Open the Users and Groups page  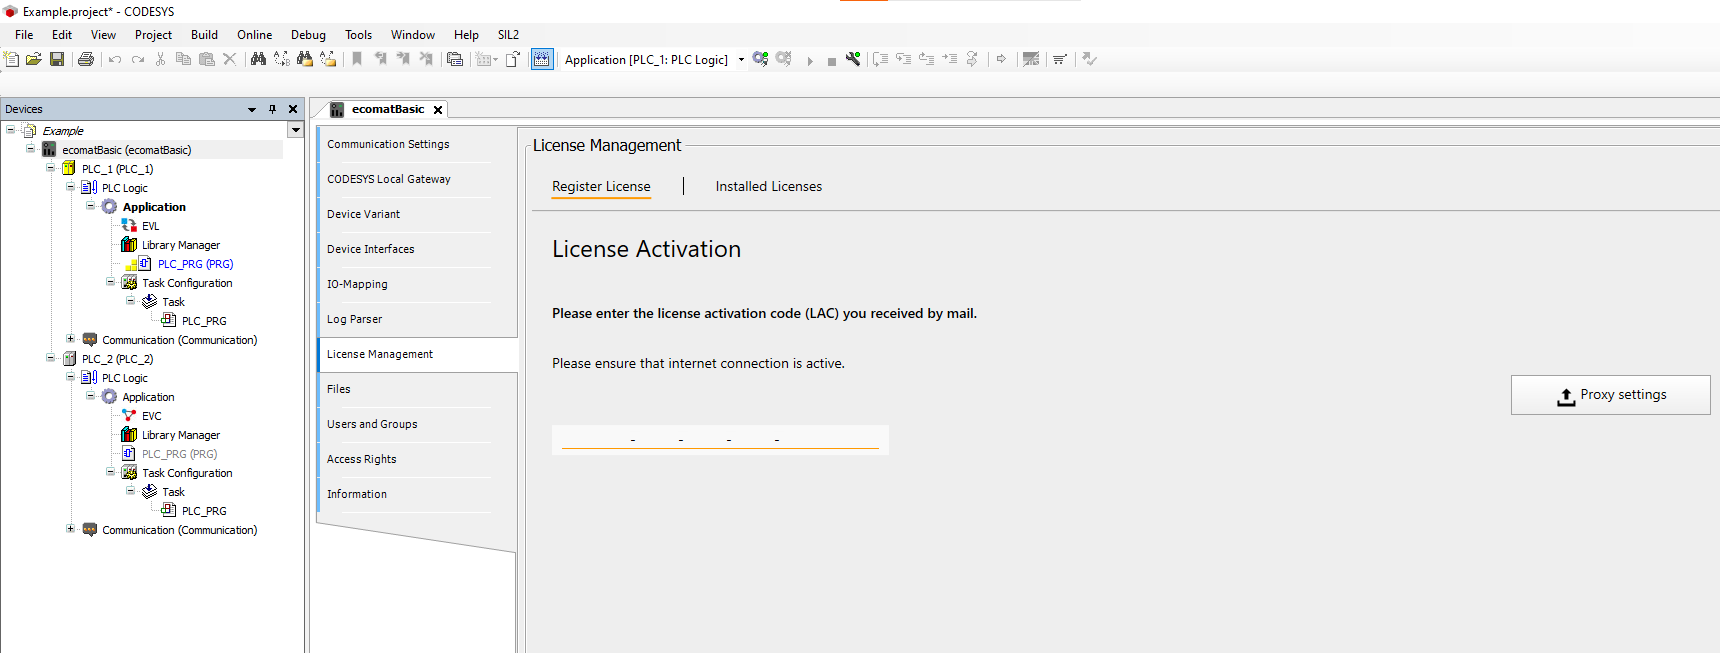[x=372, y=424]
